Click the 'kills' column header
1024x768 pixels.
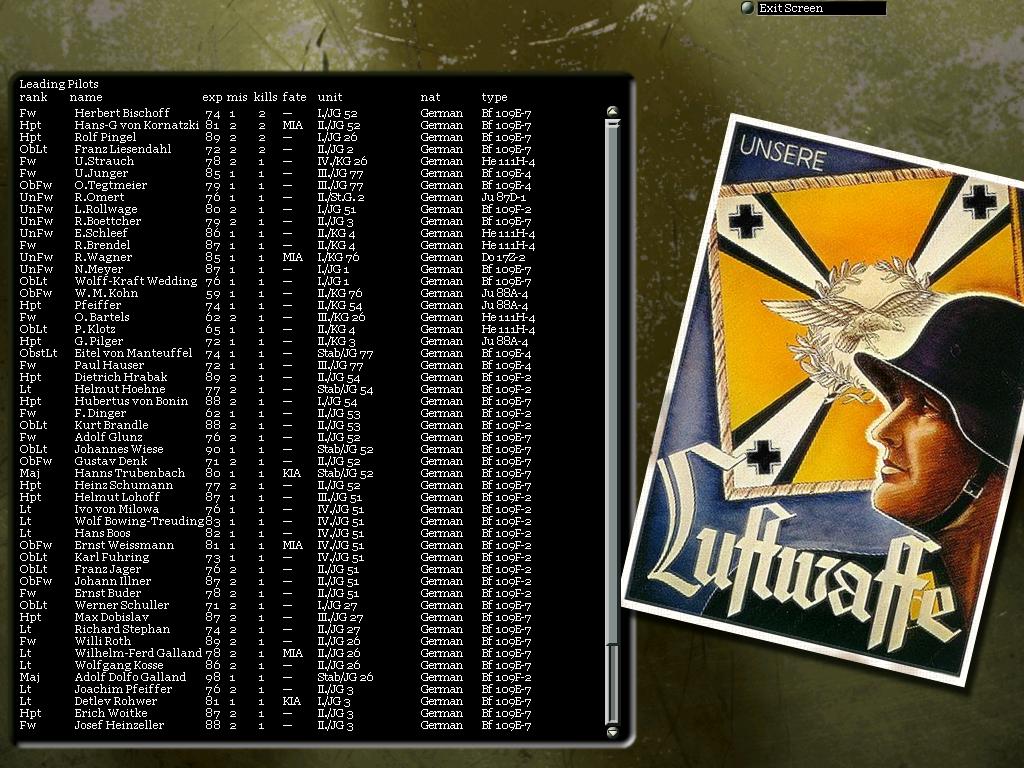pos(266,97)
